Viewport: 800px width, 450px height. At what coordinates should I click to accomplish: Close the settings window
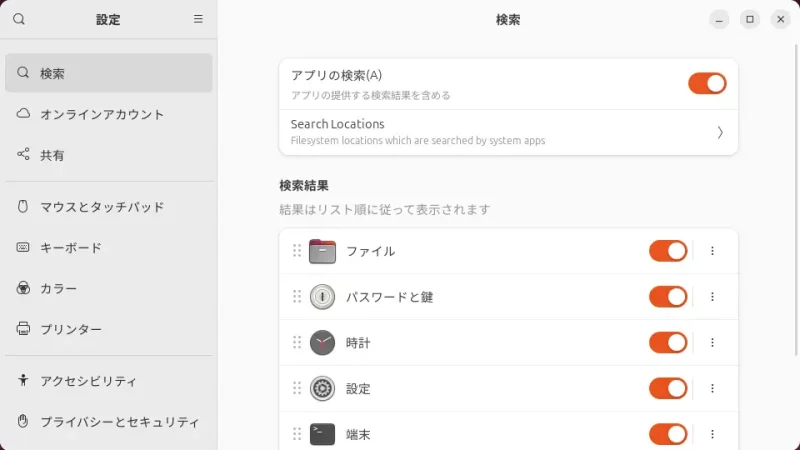(x=781, y=19)
